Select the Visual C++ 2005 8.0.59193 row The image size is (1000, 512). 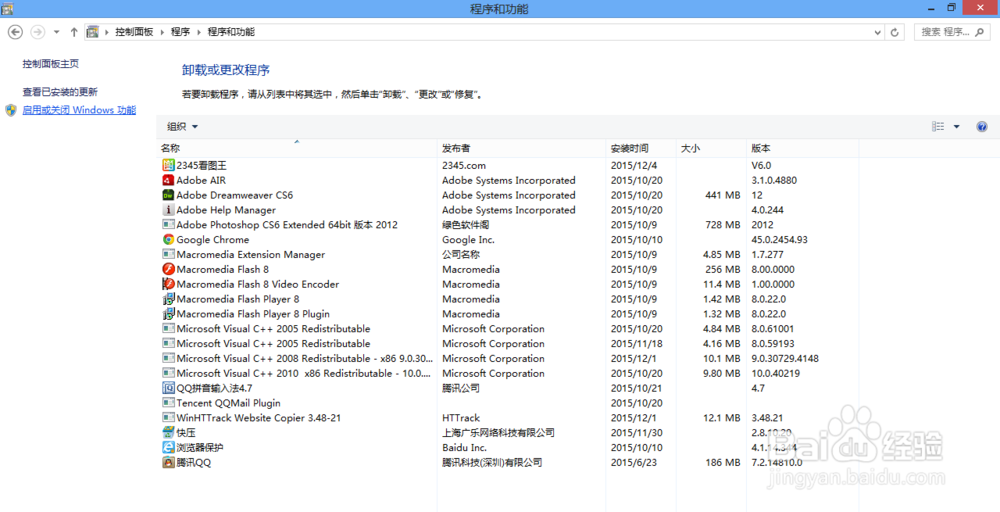507,344
